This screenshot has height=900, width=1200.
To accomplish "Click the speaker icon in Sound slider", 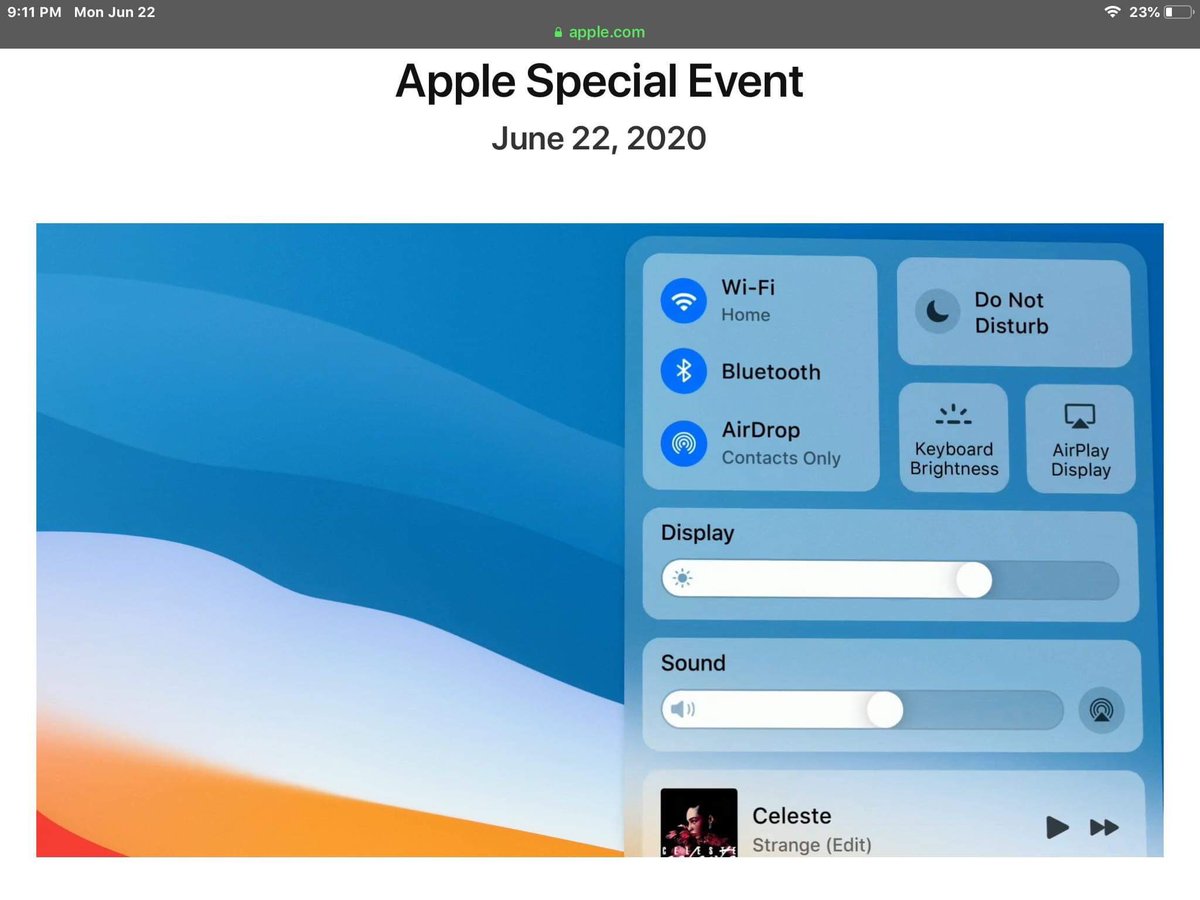I will (683, 710).
